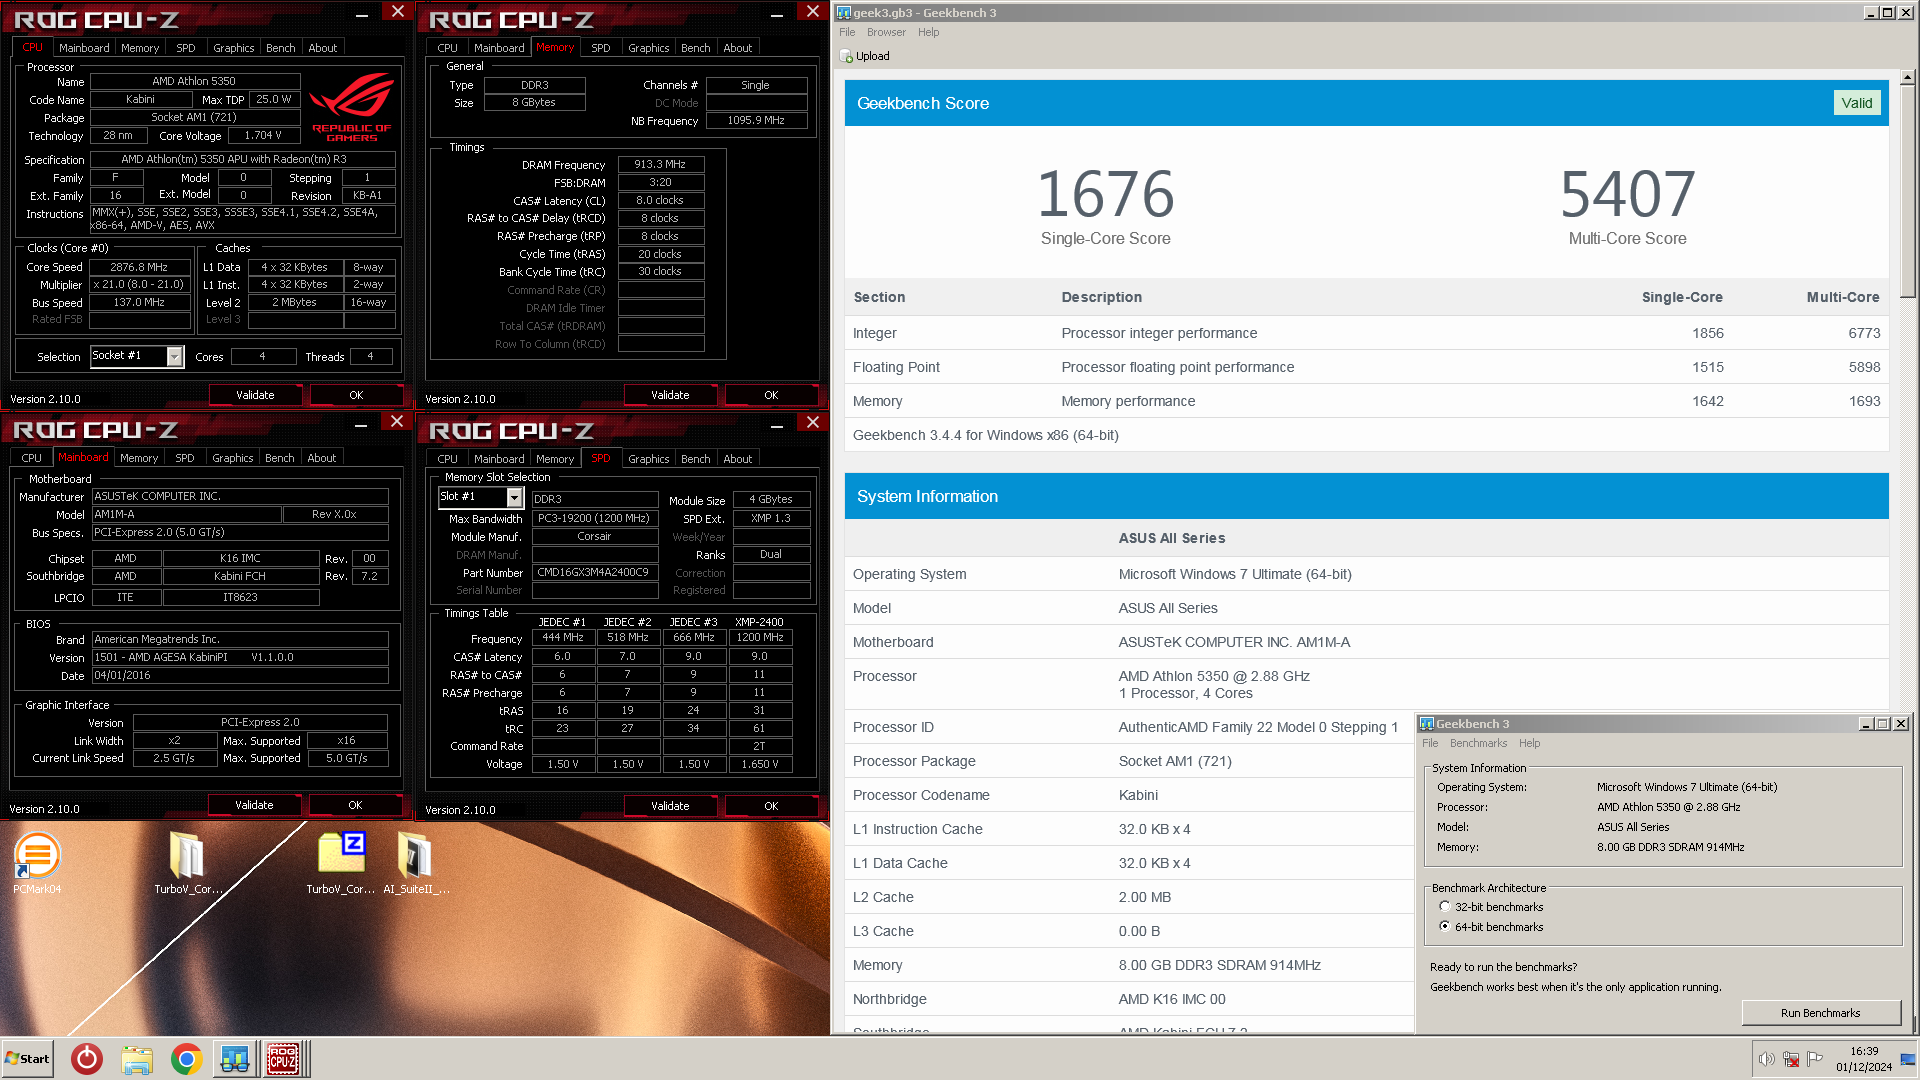Click the Integer row in results table

(x=1366, y=333)
